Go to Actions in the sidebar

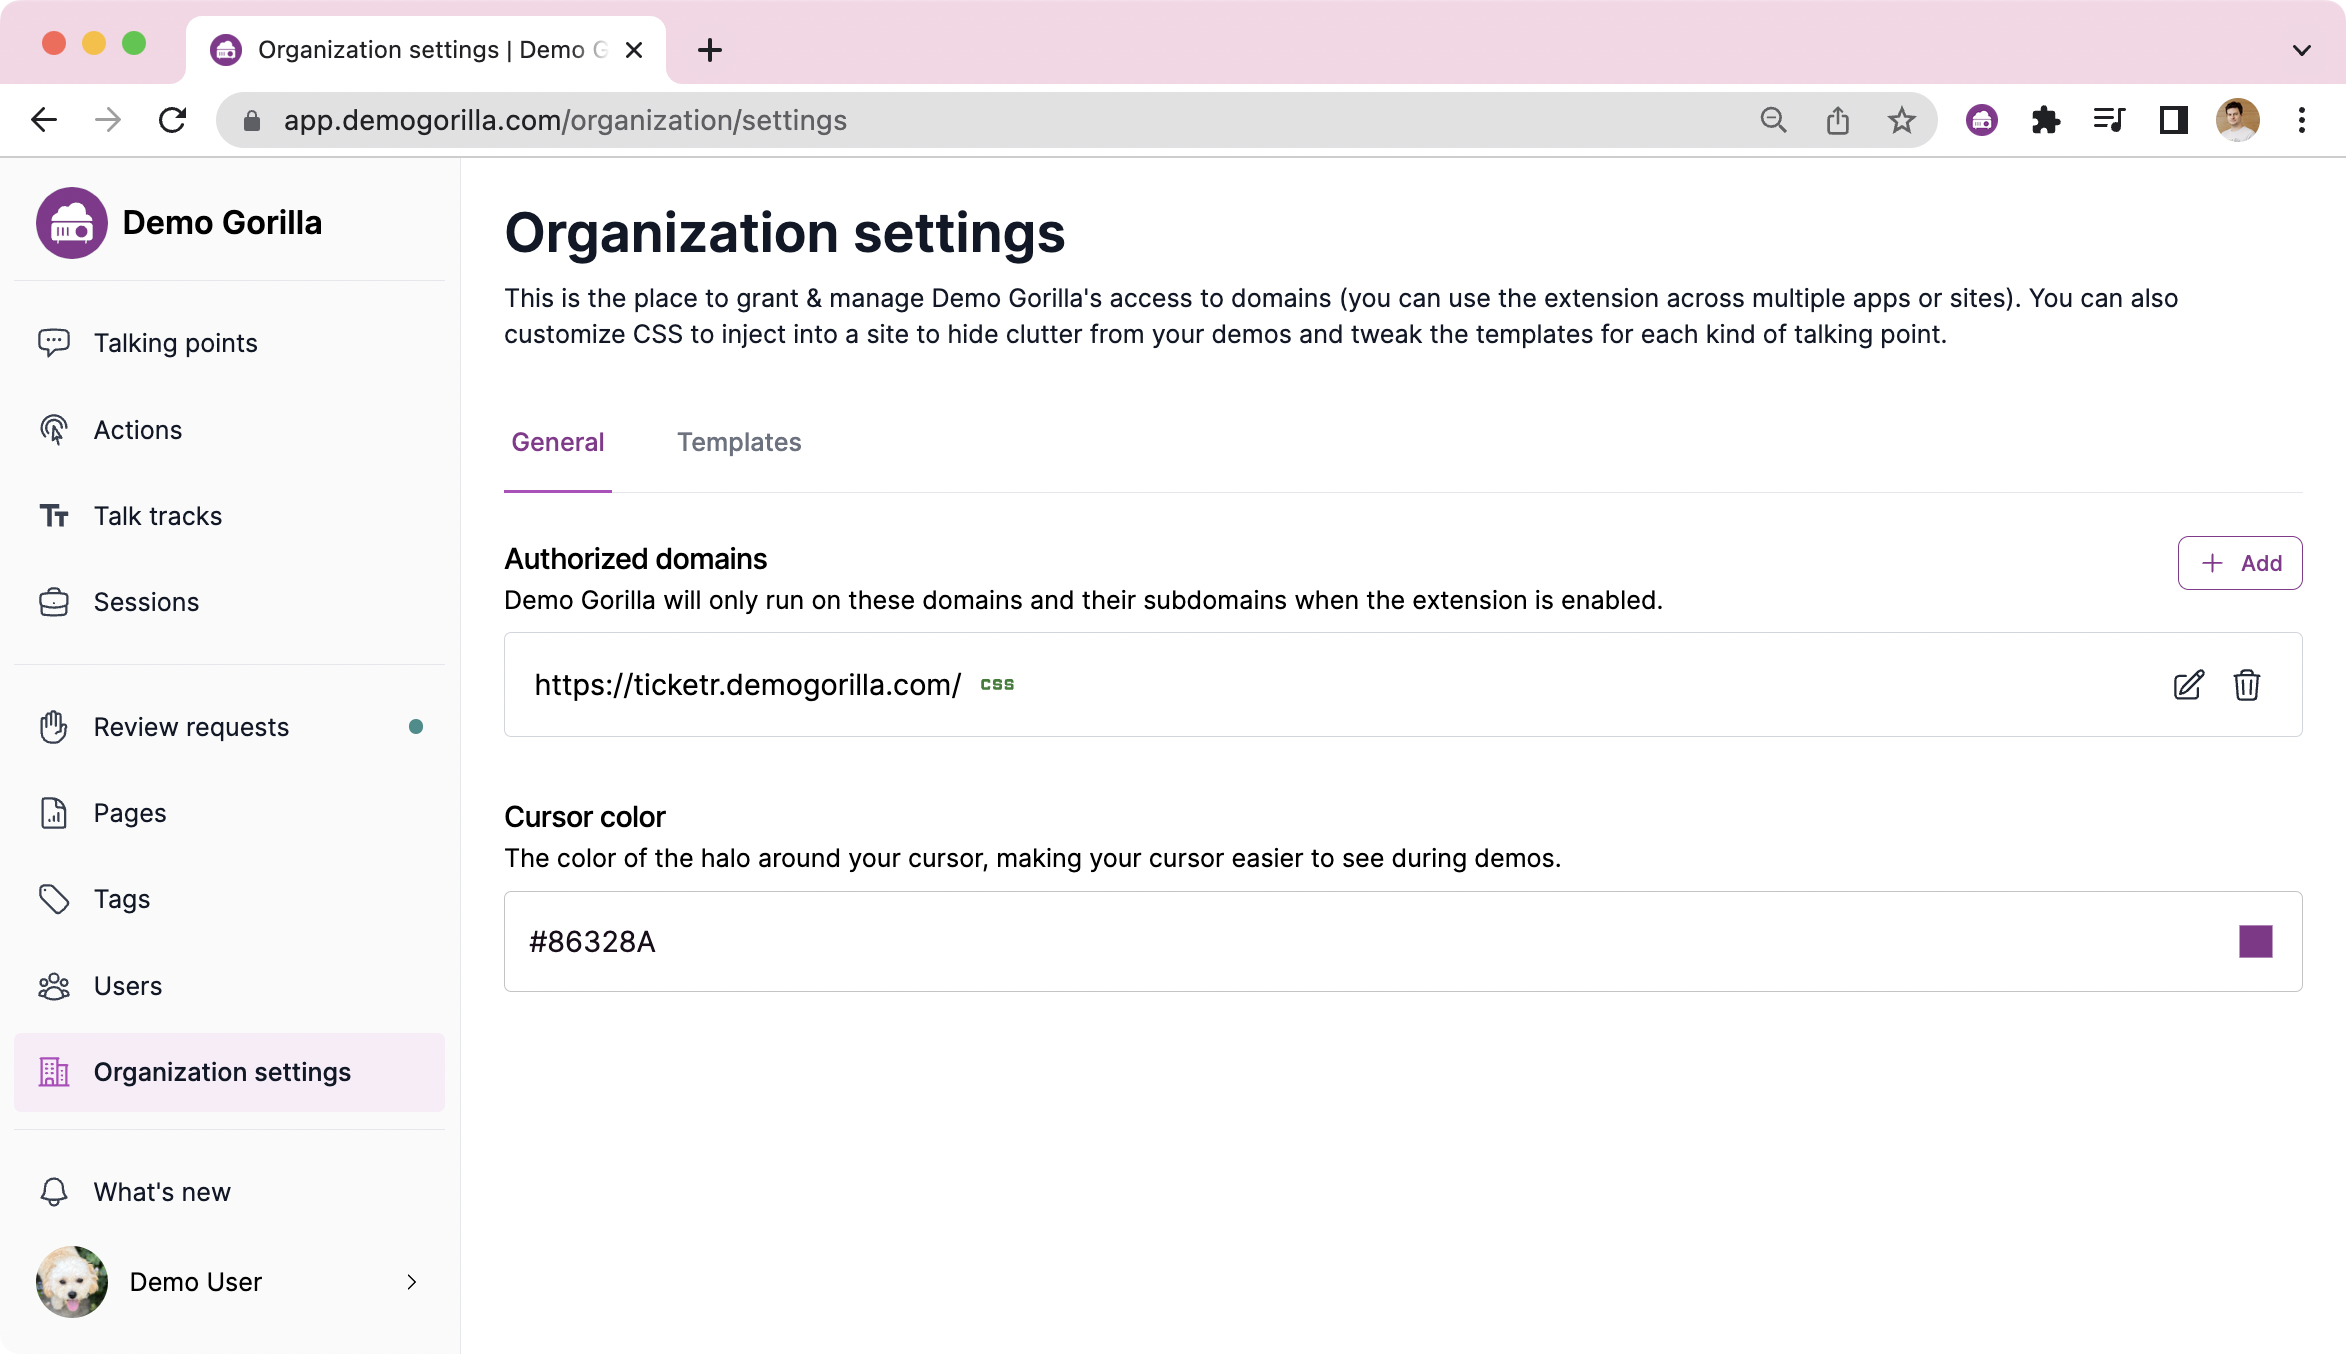point(138,430)
